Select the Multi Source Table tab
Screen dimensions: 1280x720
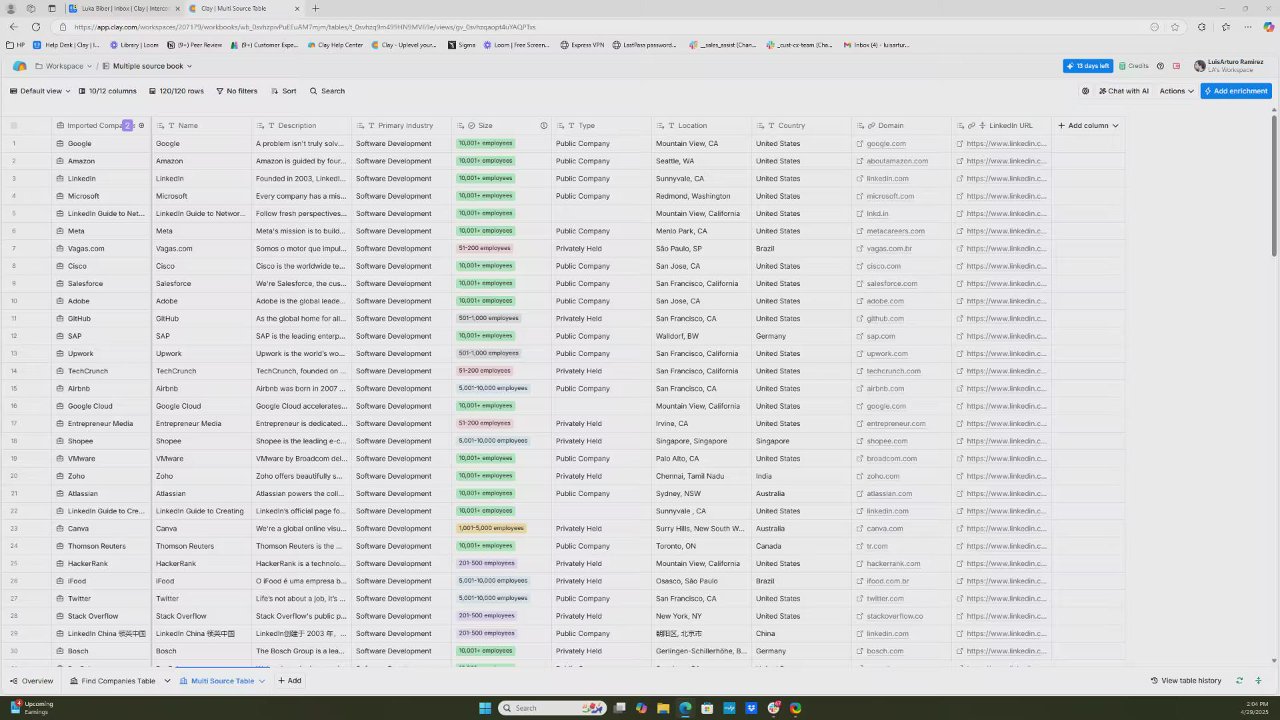pos(217,681)
